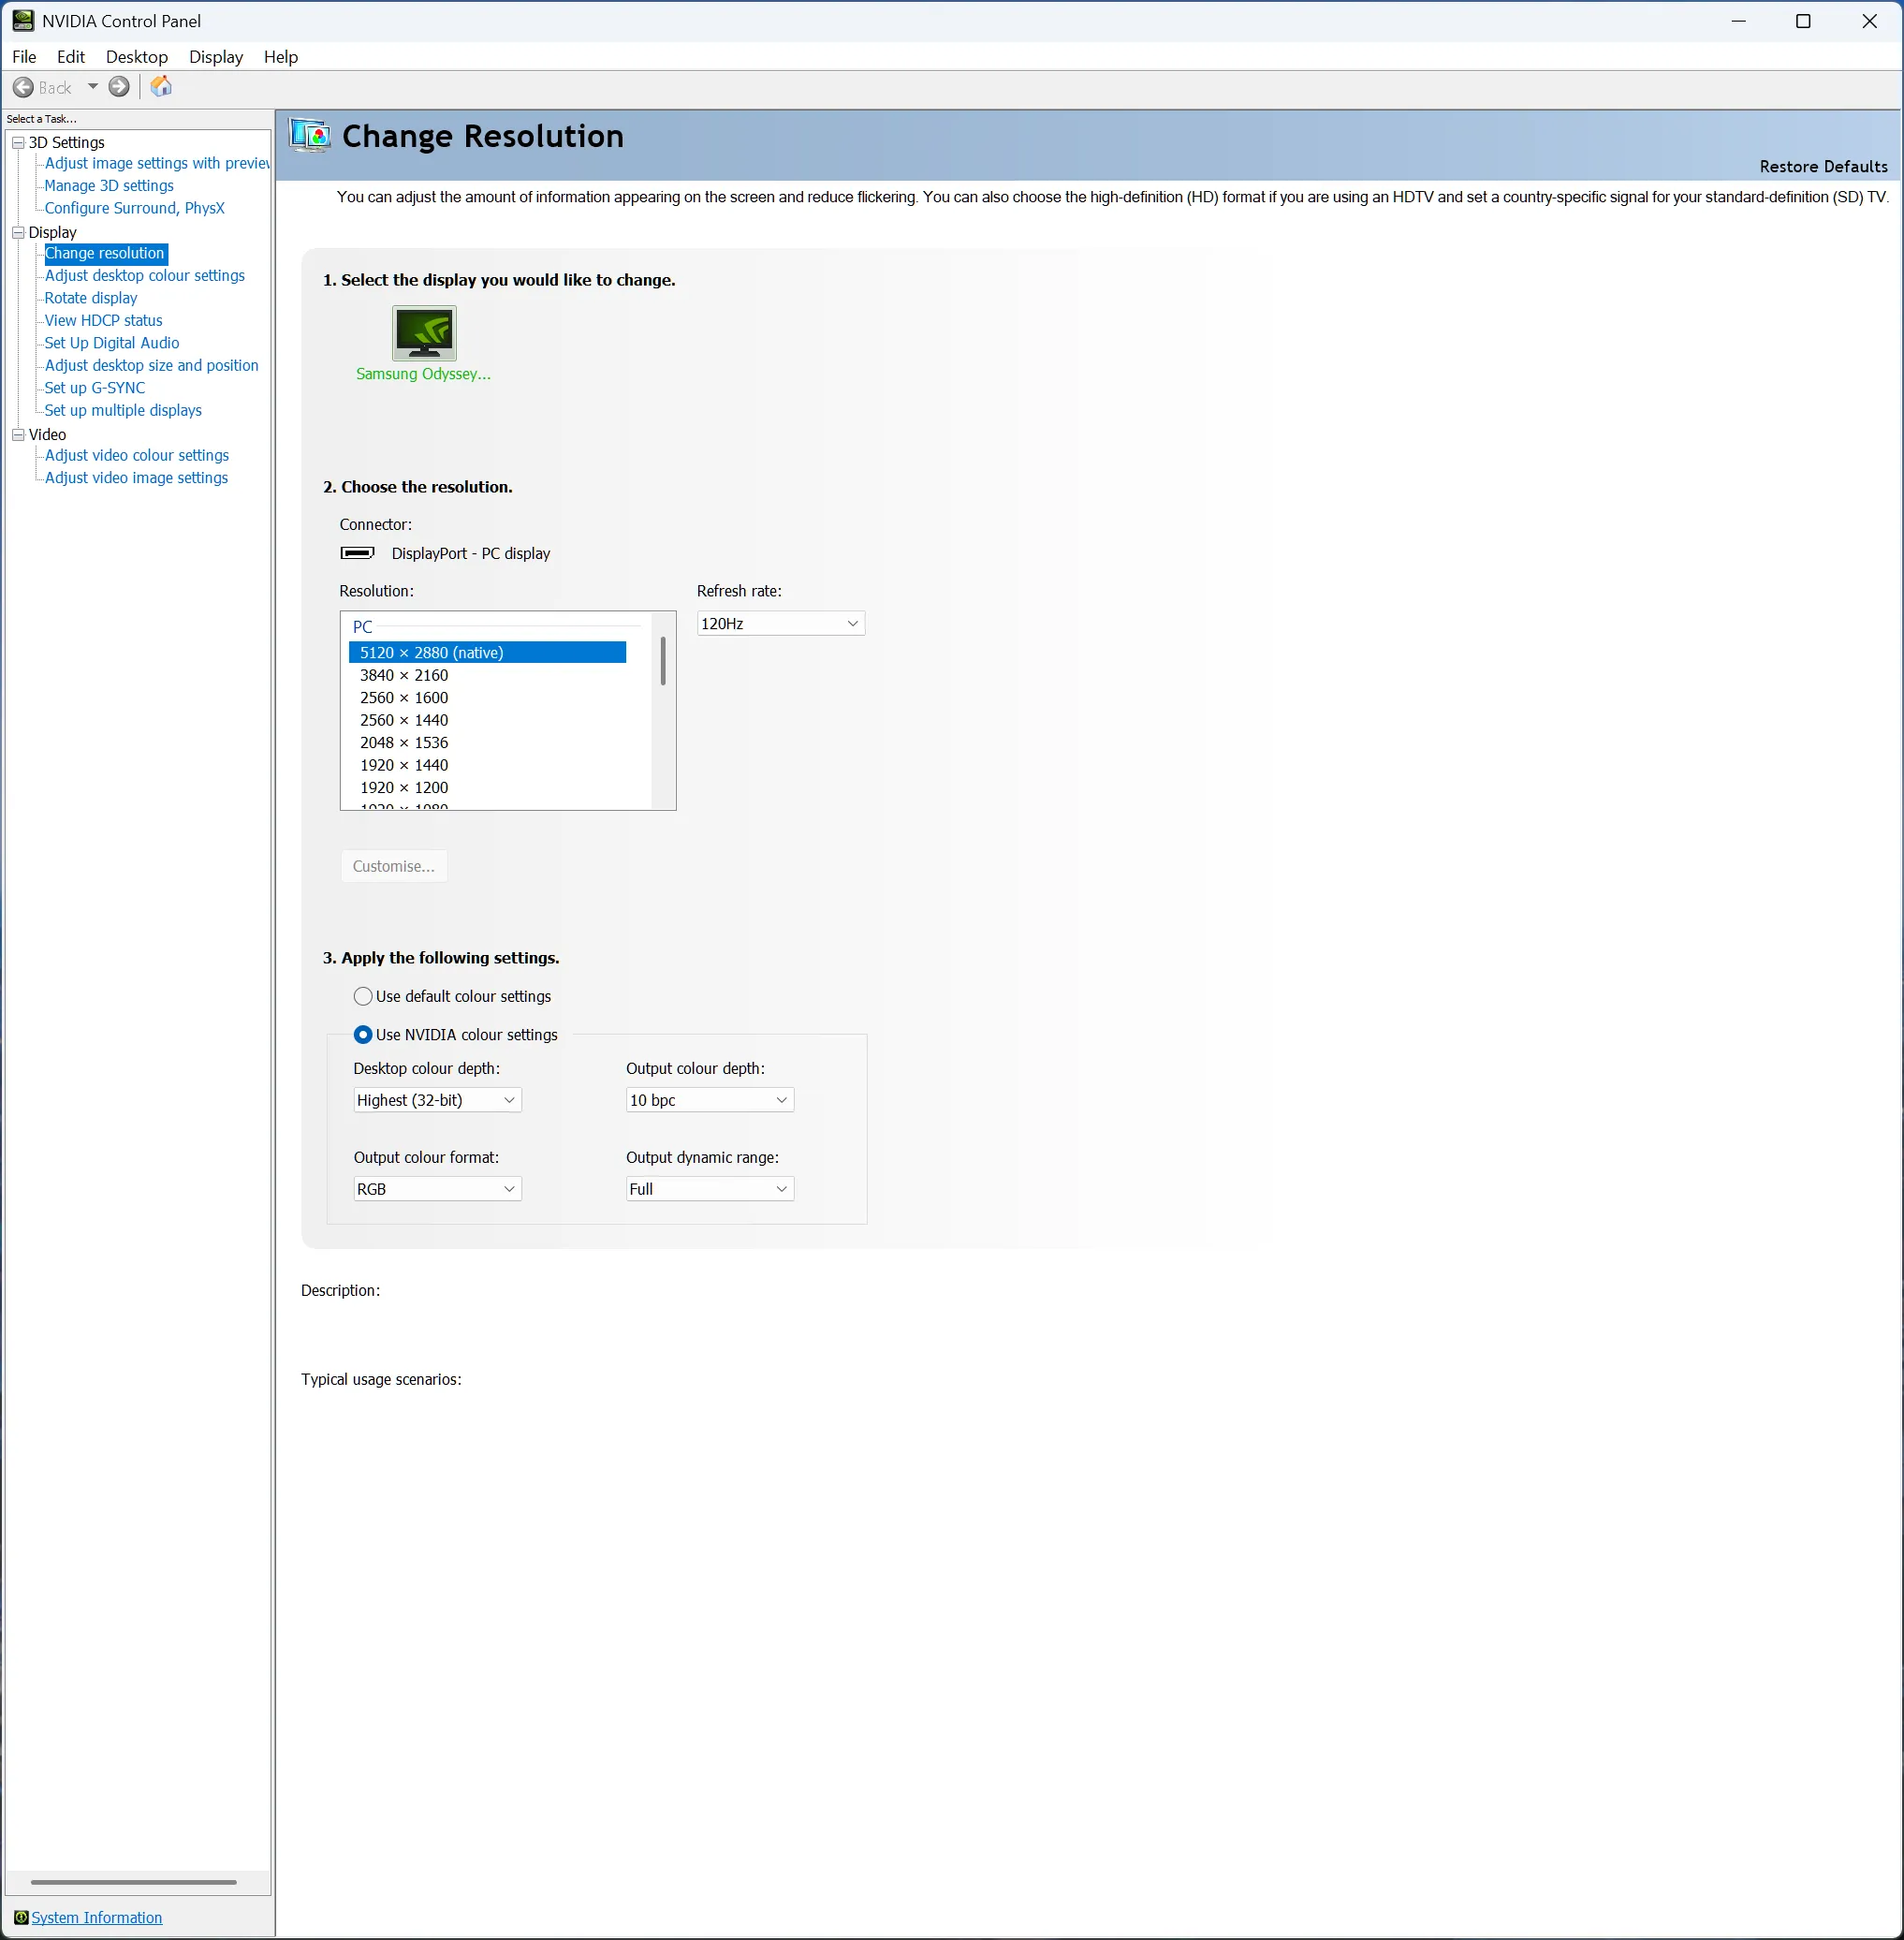
Task: Select the Samsung Odyssey display icon
Action: pos(424,333)
